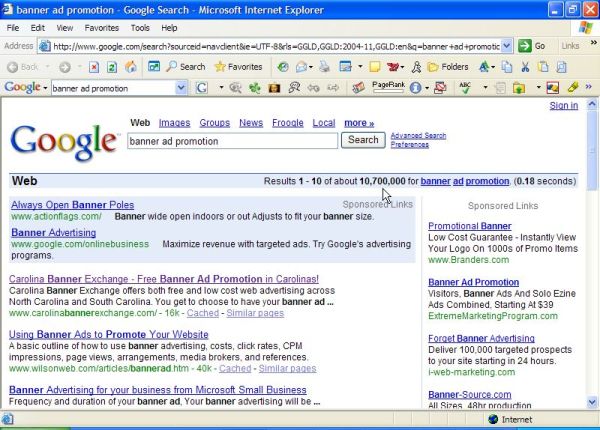Click the blue Page Info icon
This screenshot has width=600, height=430.
(415, 88)
